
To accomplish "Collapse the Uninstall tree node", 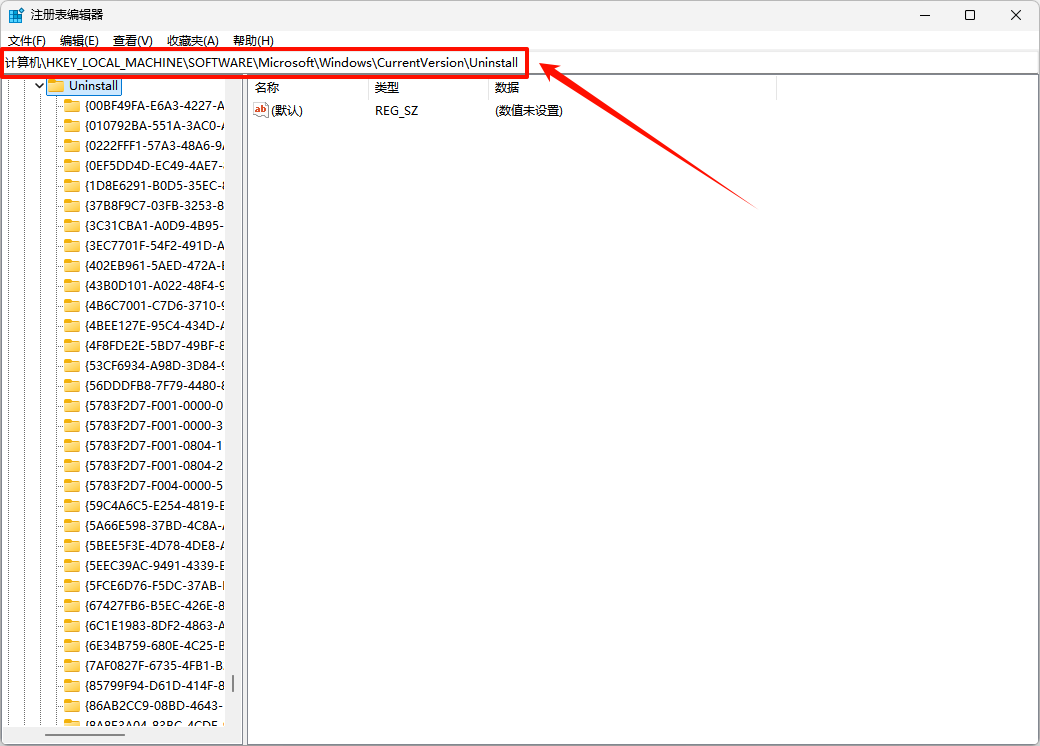I will 39,86.
